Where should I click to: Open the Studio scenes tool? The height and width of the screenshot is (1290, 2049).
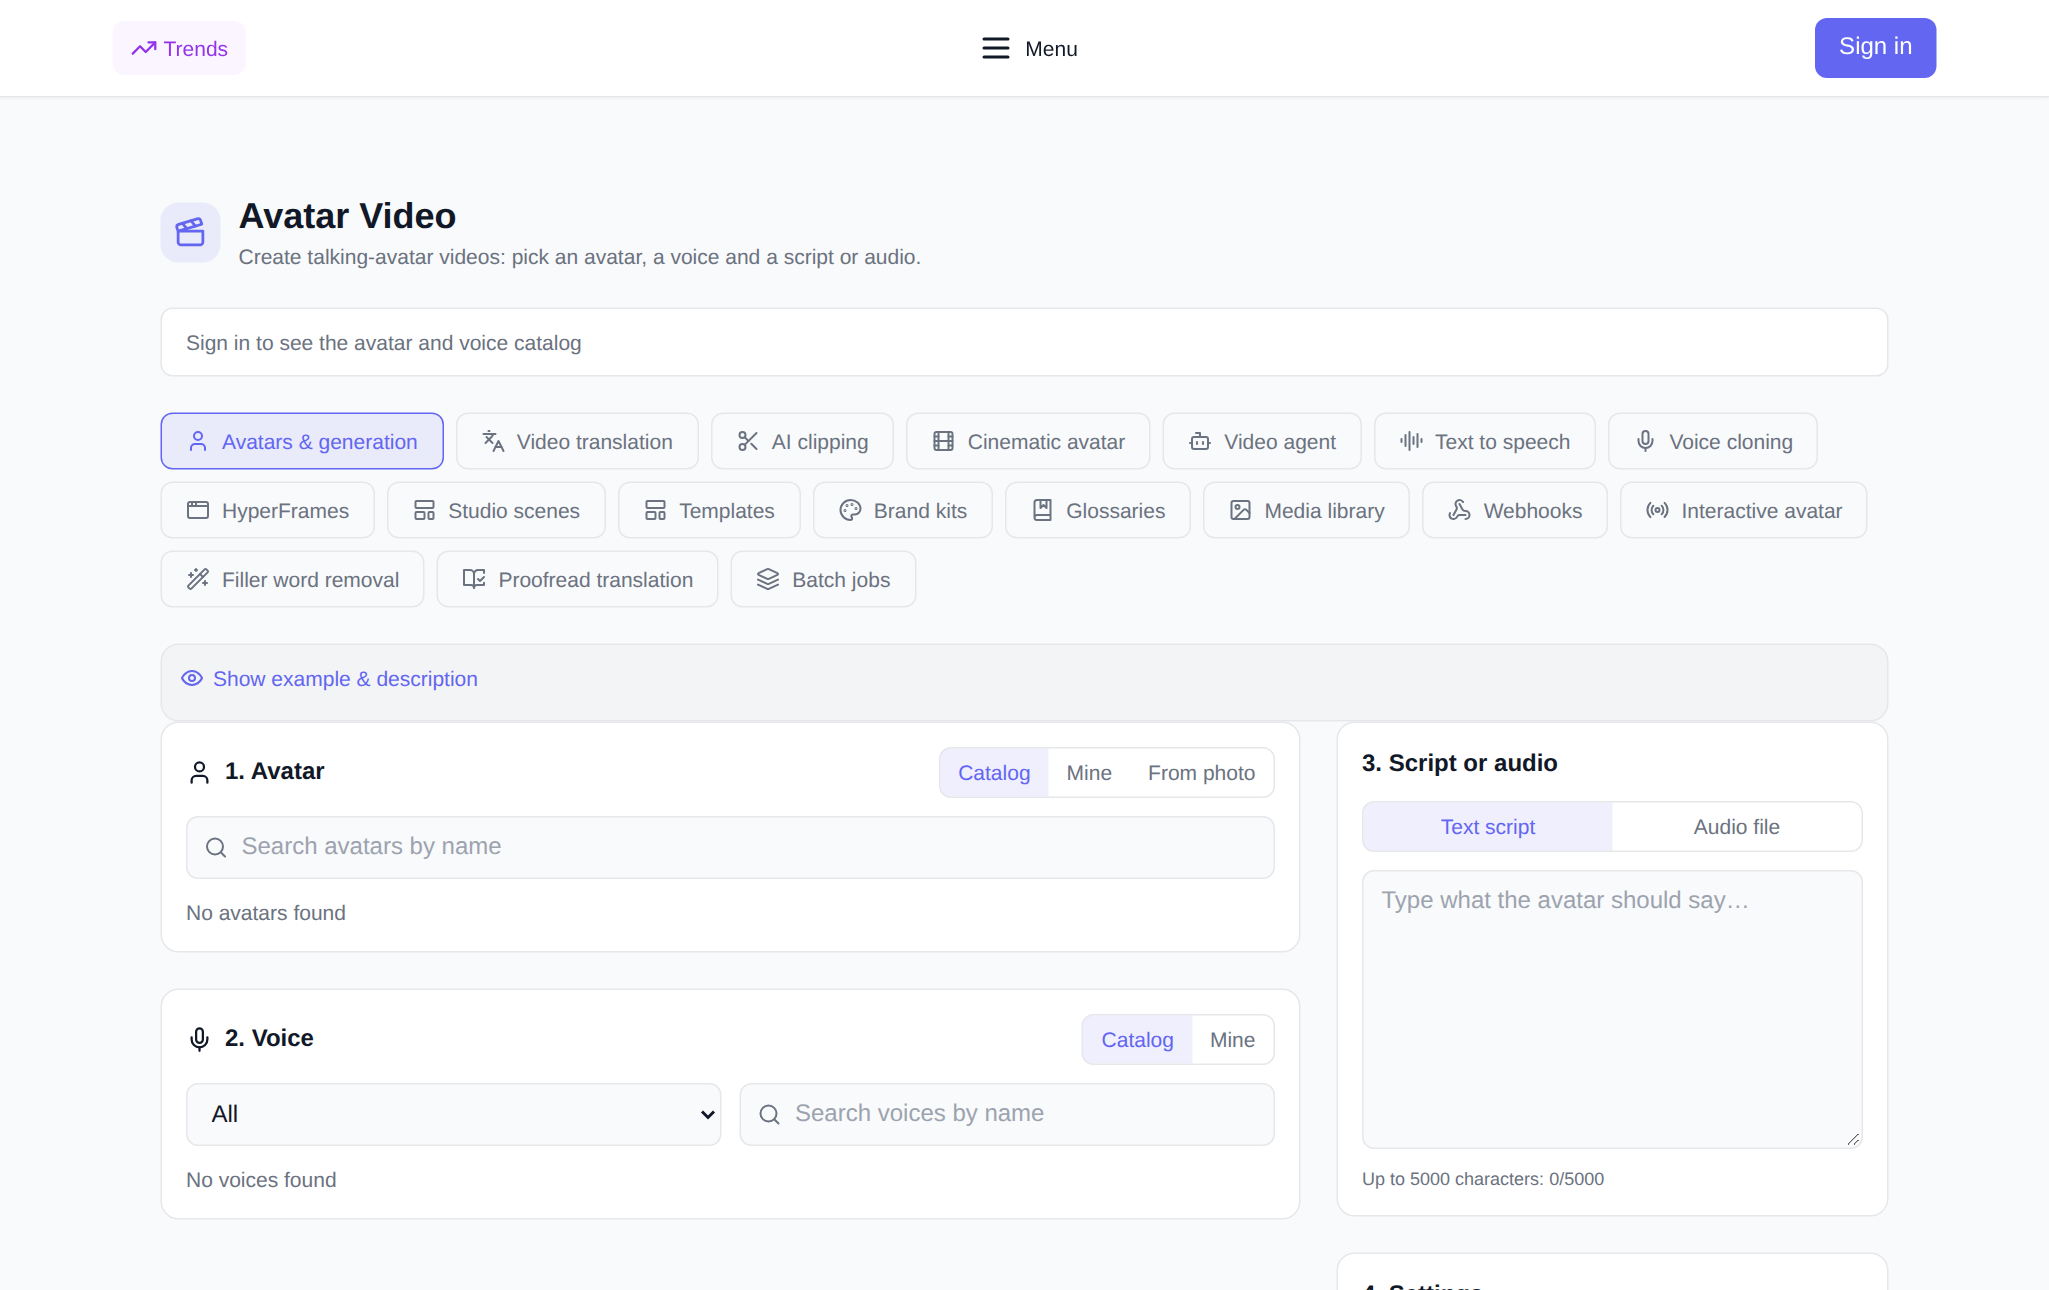click(x=496, y=510)
